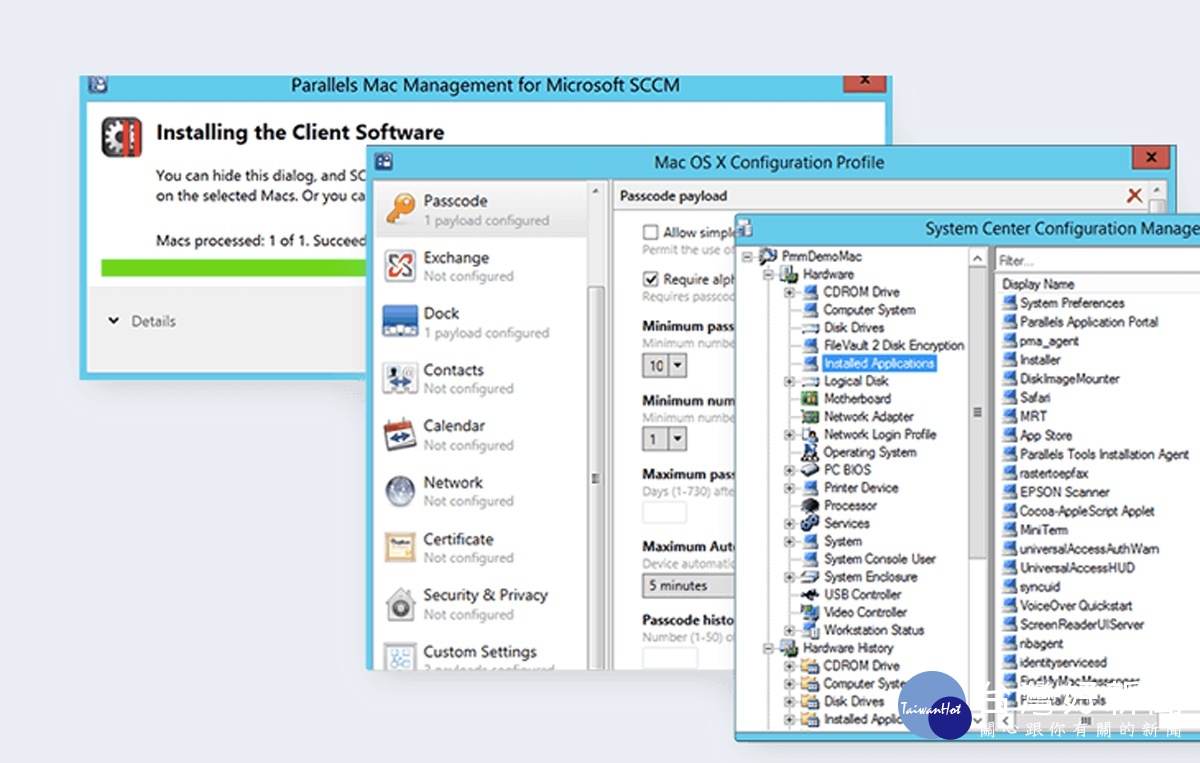The image size is (1200, 763).
Task: Click the Filter search field
Action: [1095, 260]
